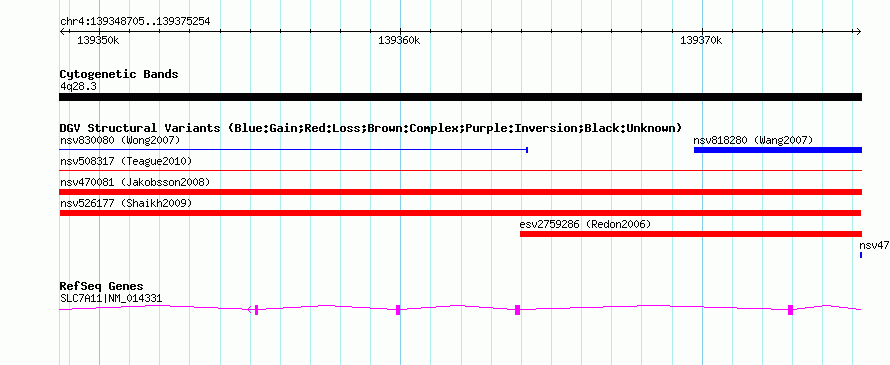Click the 139350k ruler tick label
Screen dimensions: 890x365
[x=98, y=40]
